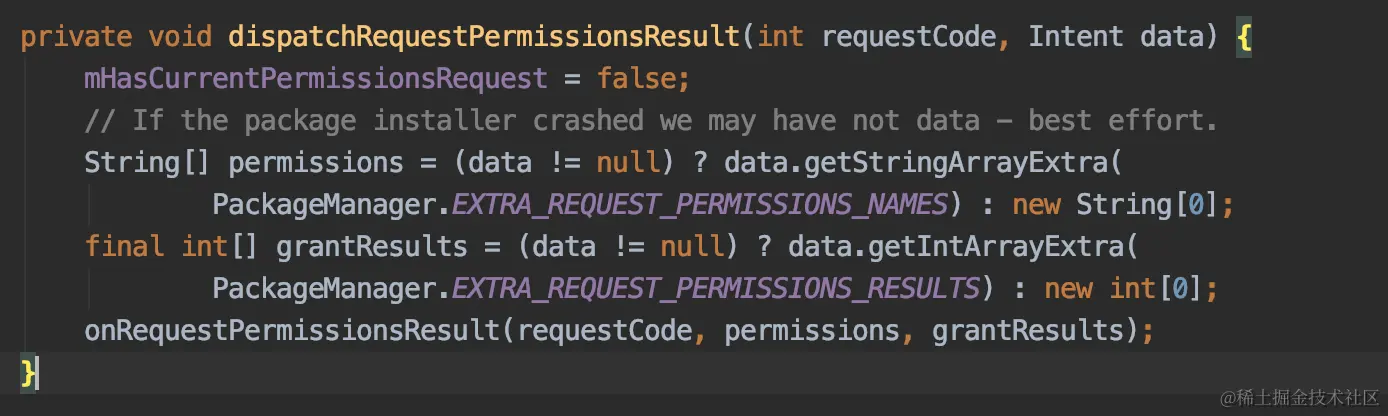Click the Intent parameter type
Screen dimensions: 1388x416
1076,37
